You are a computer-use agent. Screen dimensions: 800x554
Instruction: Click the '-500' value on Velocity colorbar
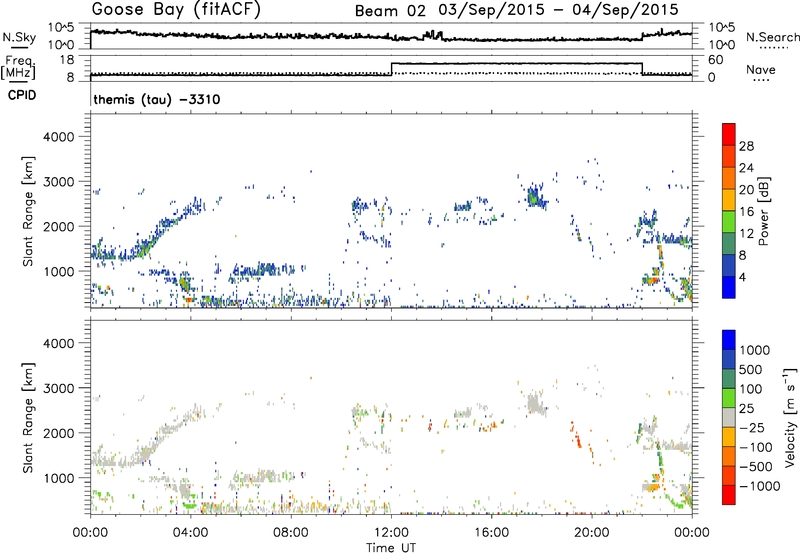pos(756,466)
